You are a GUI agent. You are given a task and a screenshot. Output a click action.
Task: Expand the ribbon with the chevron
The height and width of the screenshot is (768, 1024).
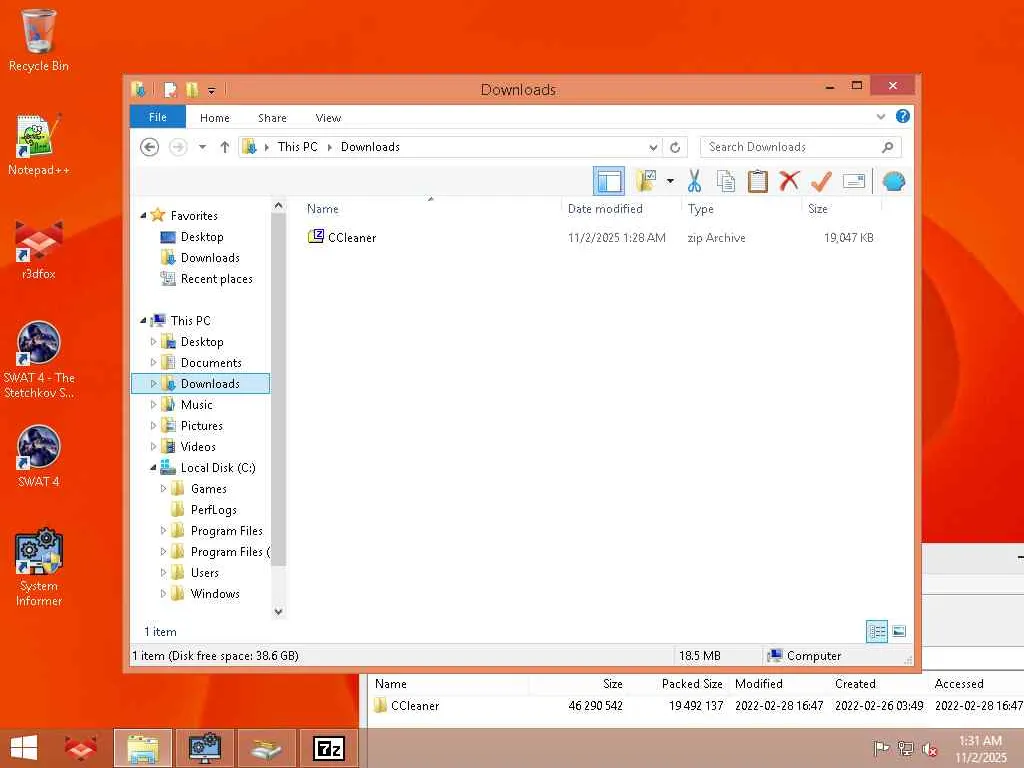[x=880, y=117]
